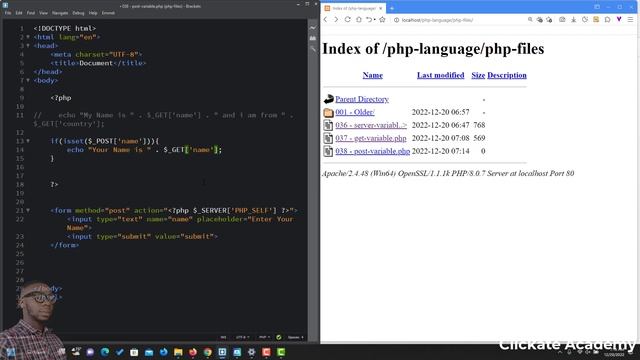Viewport: 640px width, 360px height.
Task: Click the purple V extension icon
Action: [619, 19]
